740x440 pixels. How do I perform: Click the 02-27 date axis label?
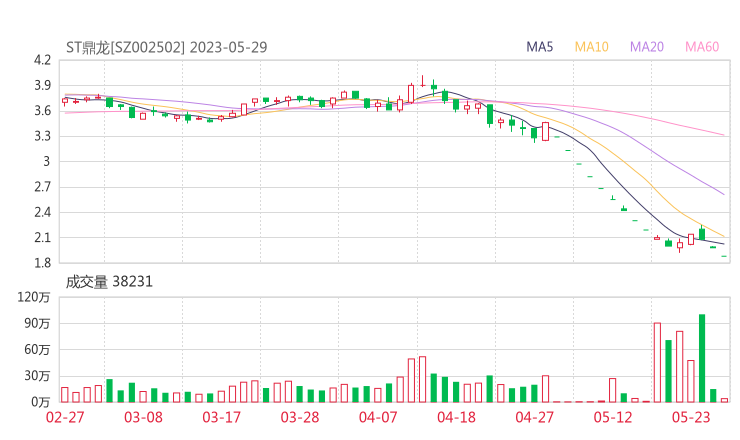[65, 417]
